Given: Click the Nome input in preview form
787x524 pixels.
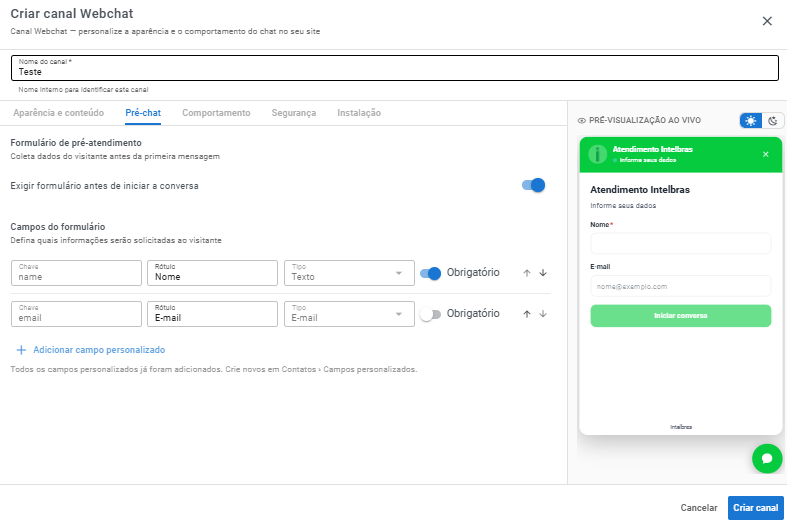Looking at the screenshot, I should click(x=681, y=243).
